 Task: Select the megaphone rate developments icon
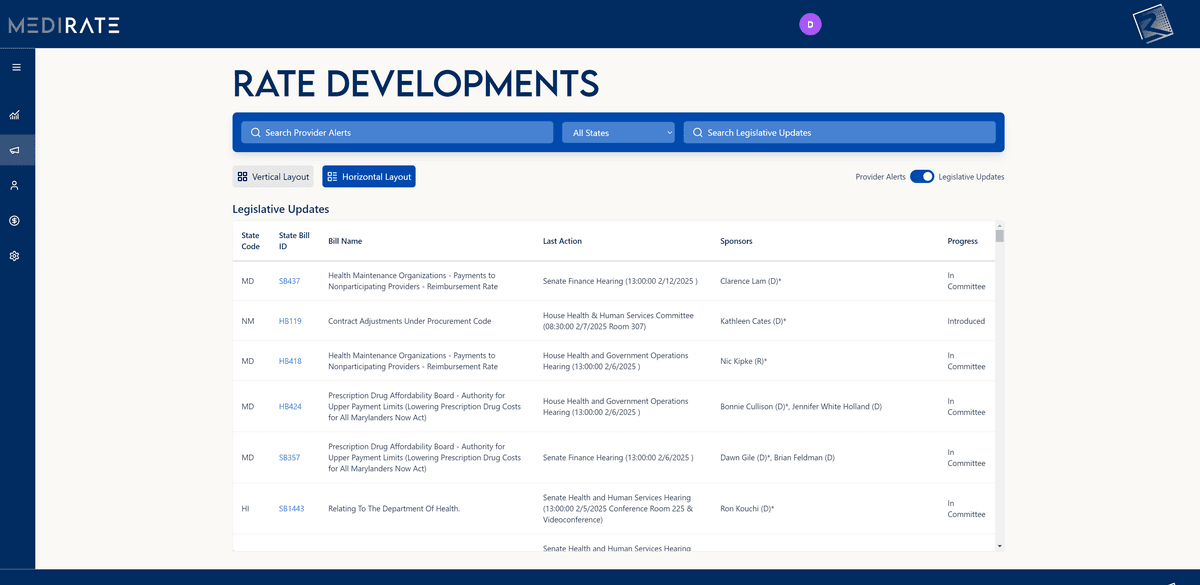point(16,150)
